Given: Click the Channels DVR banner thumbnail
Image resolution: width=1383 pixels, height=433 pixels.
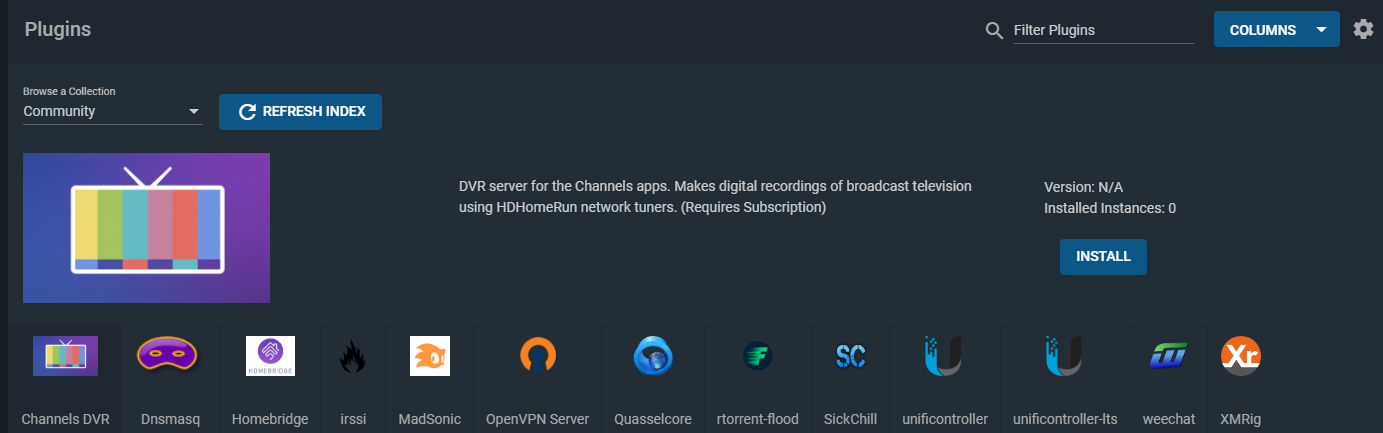Looking at the screenshot, I should pyautogui.click(x=146, y=227).
